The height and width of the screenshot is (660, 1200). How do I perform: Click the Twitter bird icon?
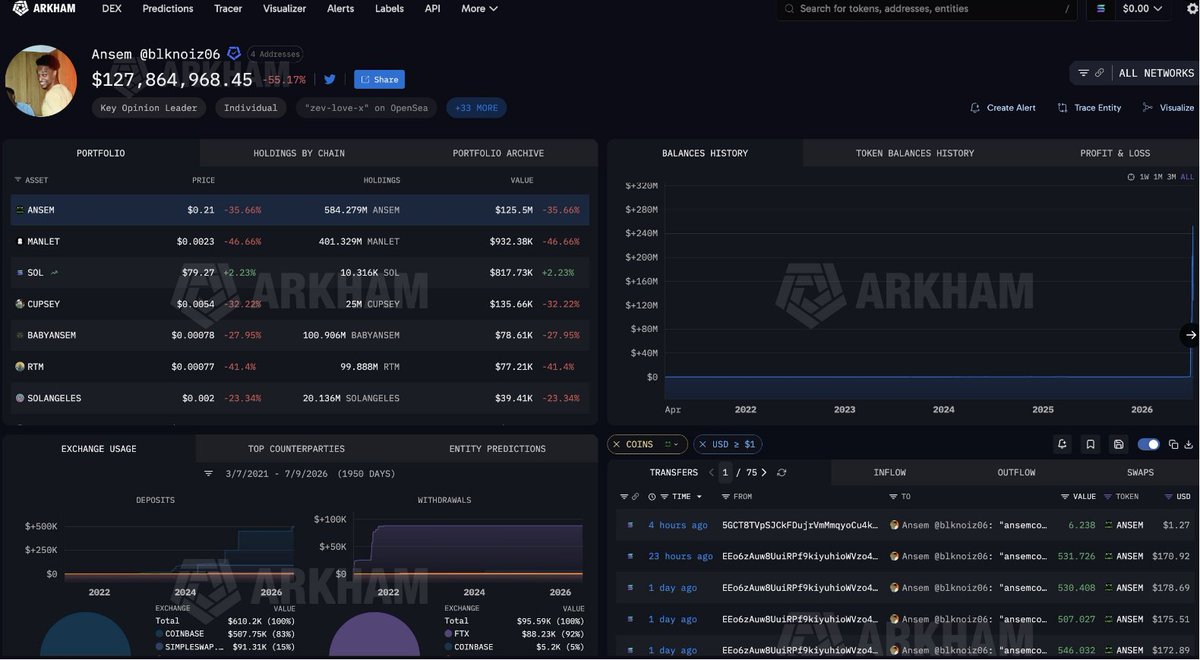coord(330,79)
